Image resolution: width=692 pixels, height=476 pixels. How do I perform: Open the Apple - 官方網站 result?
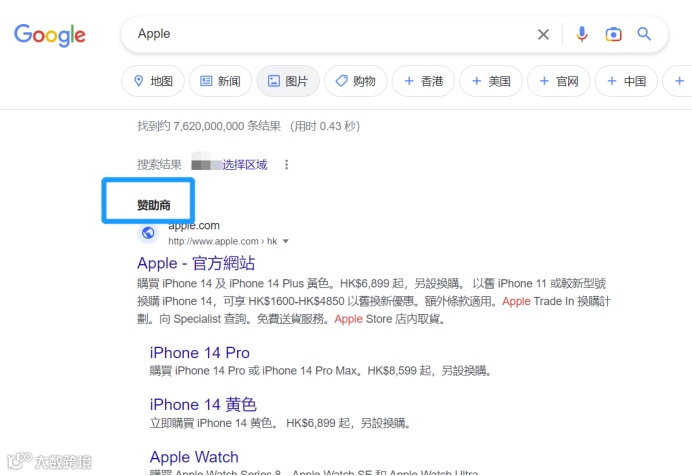tap(196, 263)
